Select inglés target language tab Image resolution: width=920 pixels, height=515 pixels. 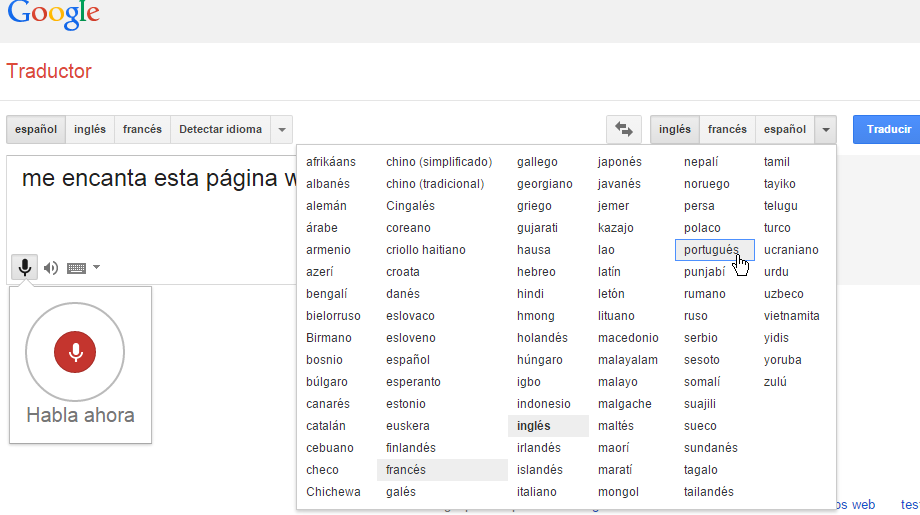click(675, 129)
